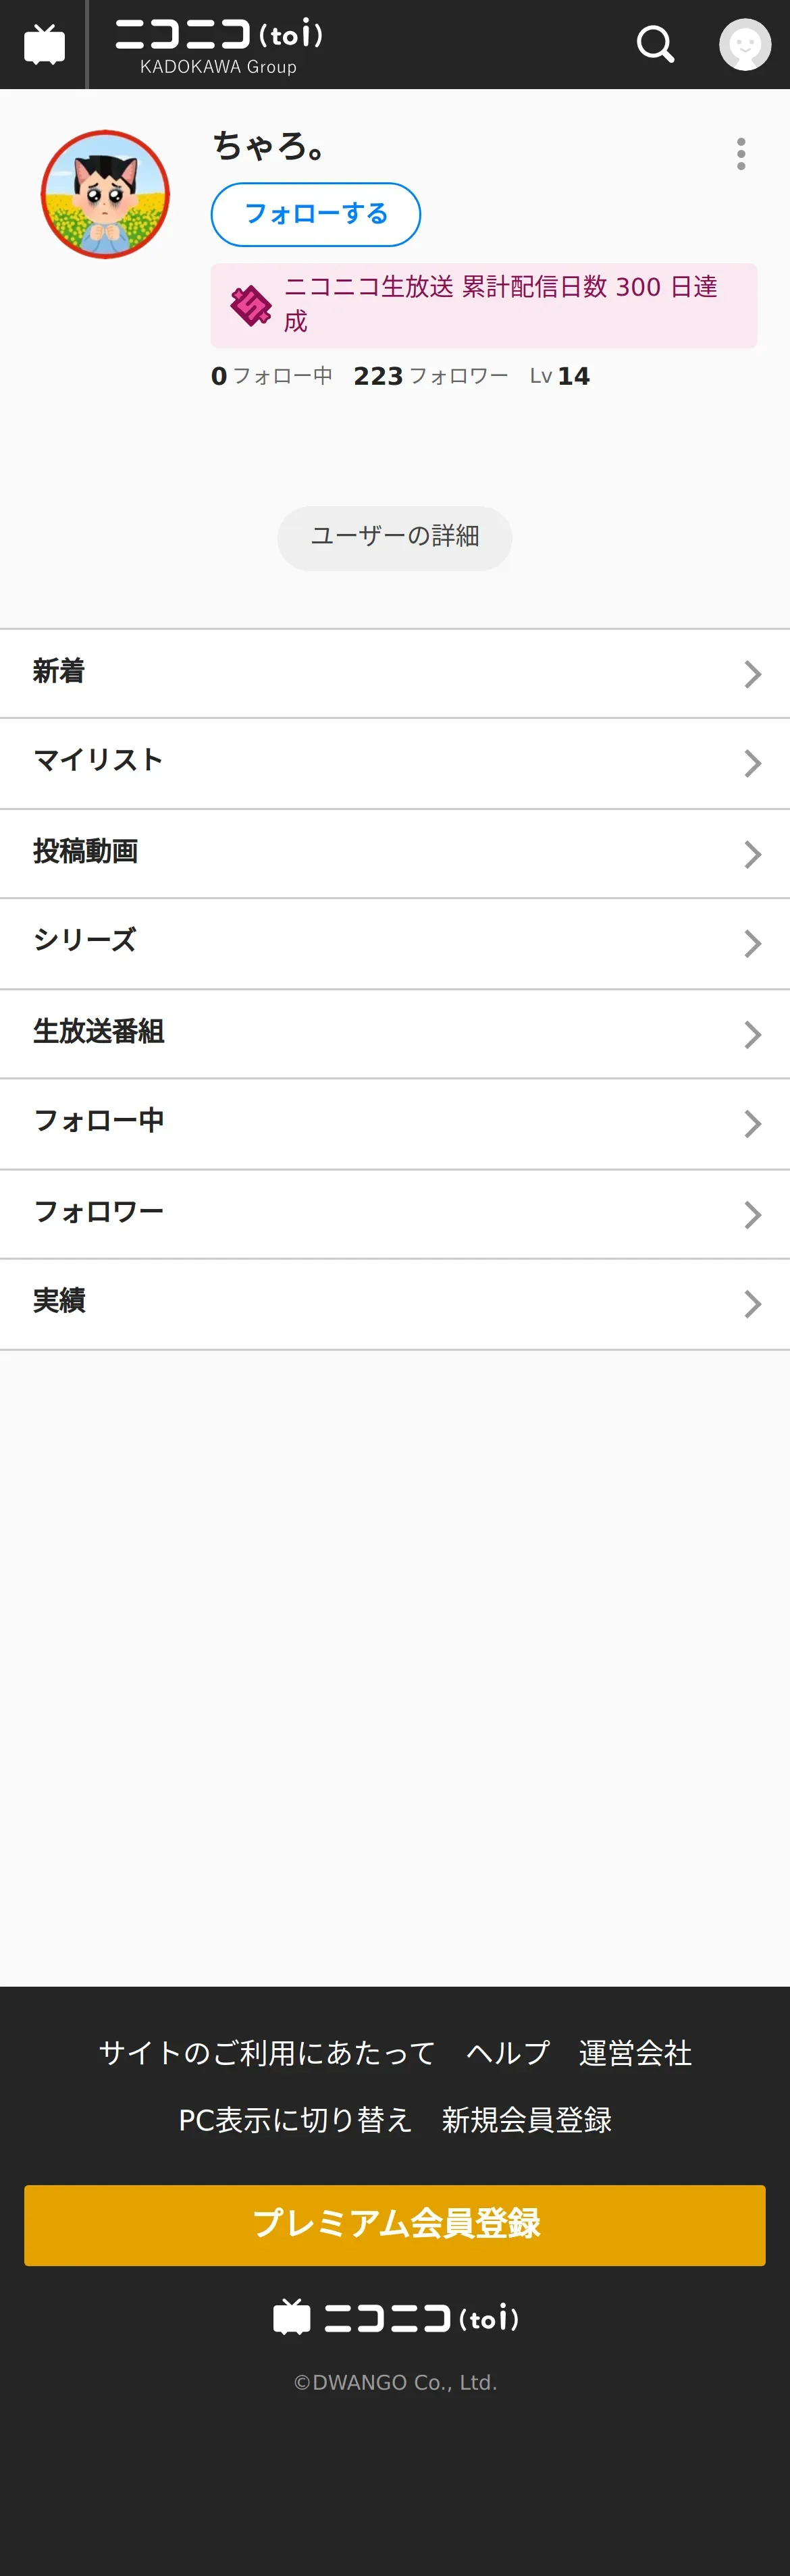Open the マイリスト row chevron

click(x=752, y=764)
